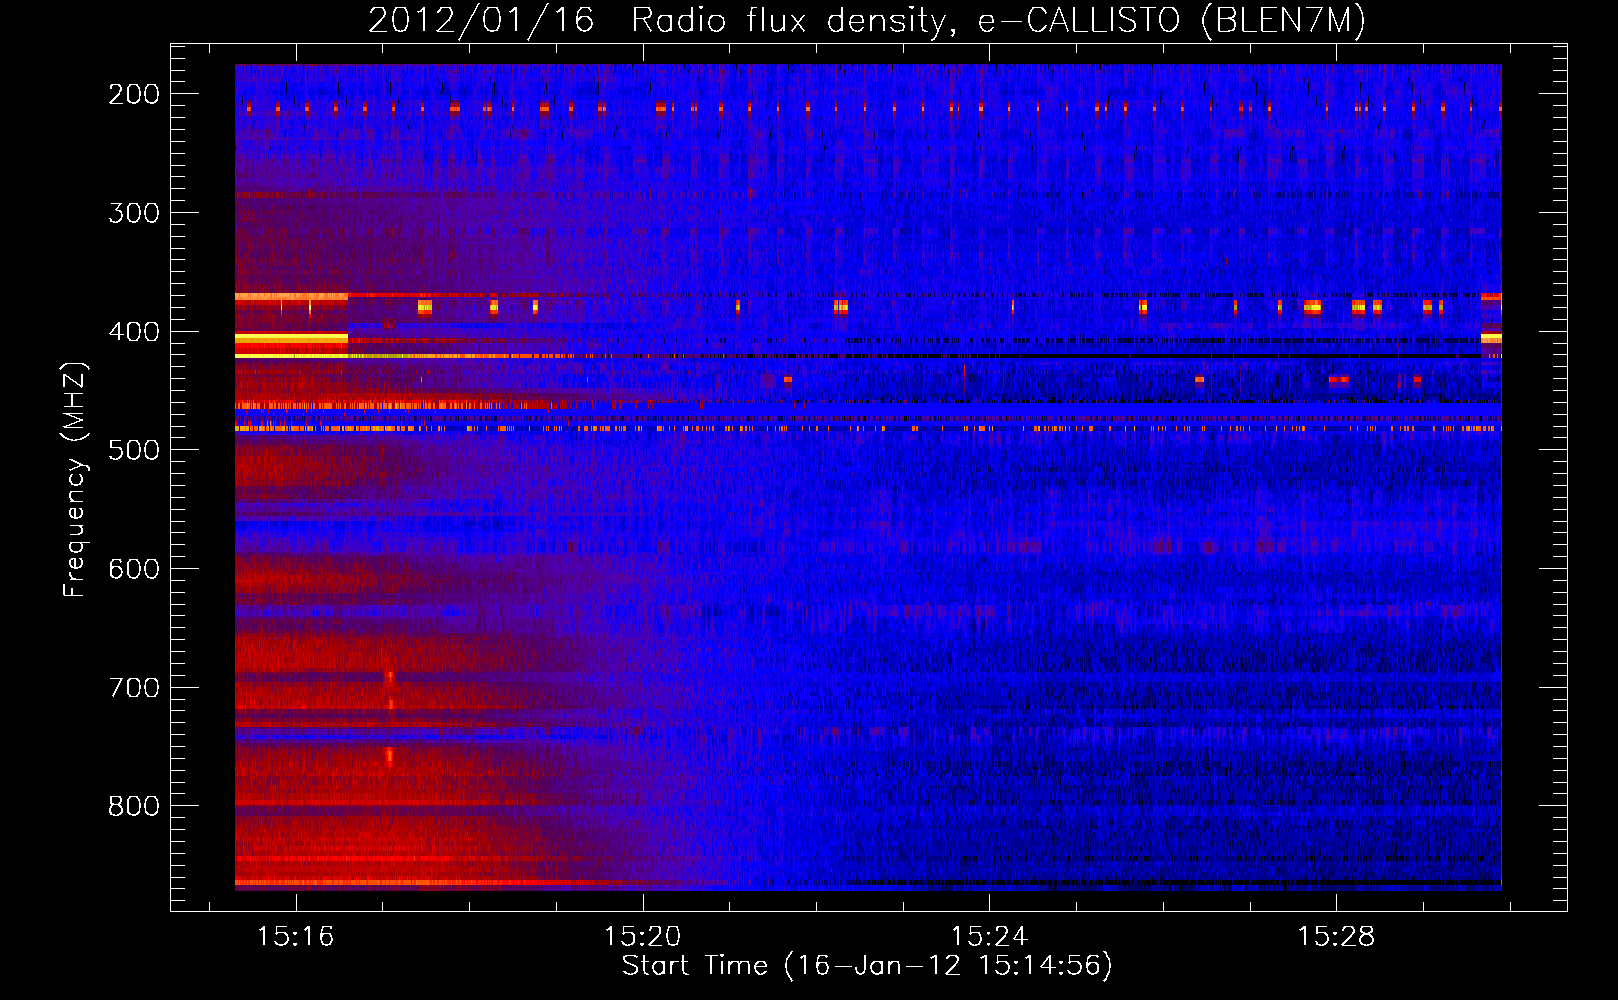Click the frequency tick label "400"
The height and width of the screenshot is (1000, 1618).
(134, 331)
